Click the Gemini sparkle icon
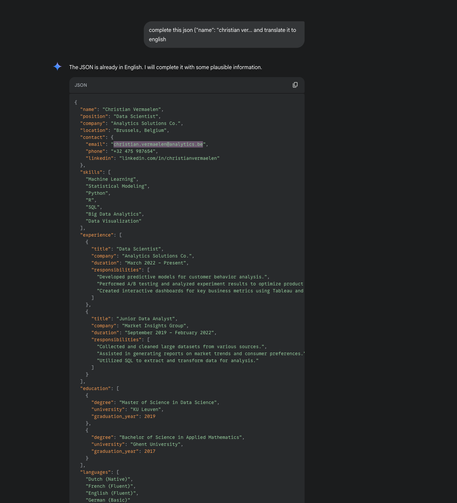Viewport: 457px width, 503px height. 57,67
